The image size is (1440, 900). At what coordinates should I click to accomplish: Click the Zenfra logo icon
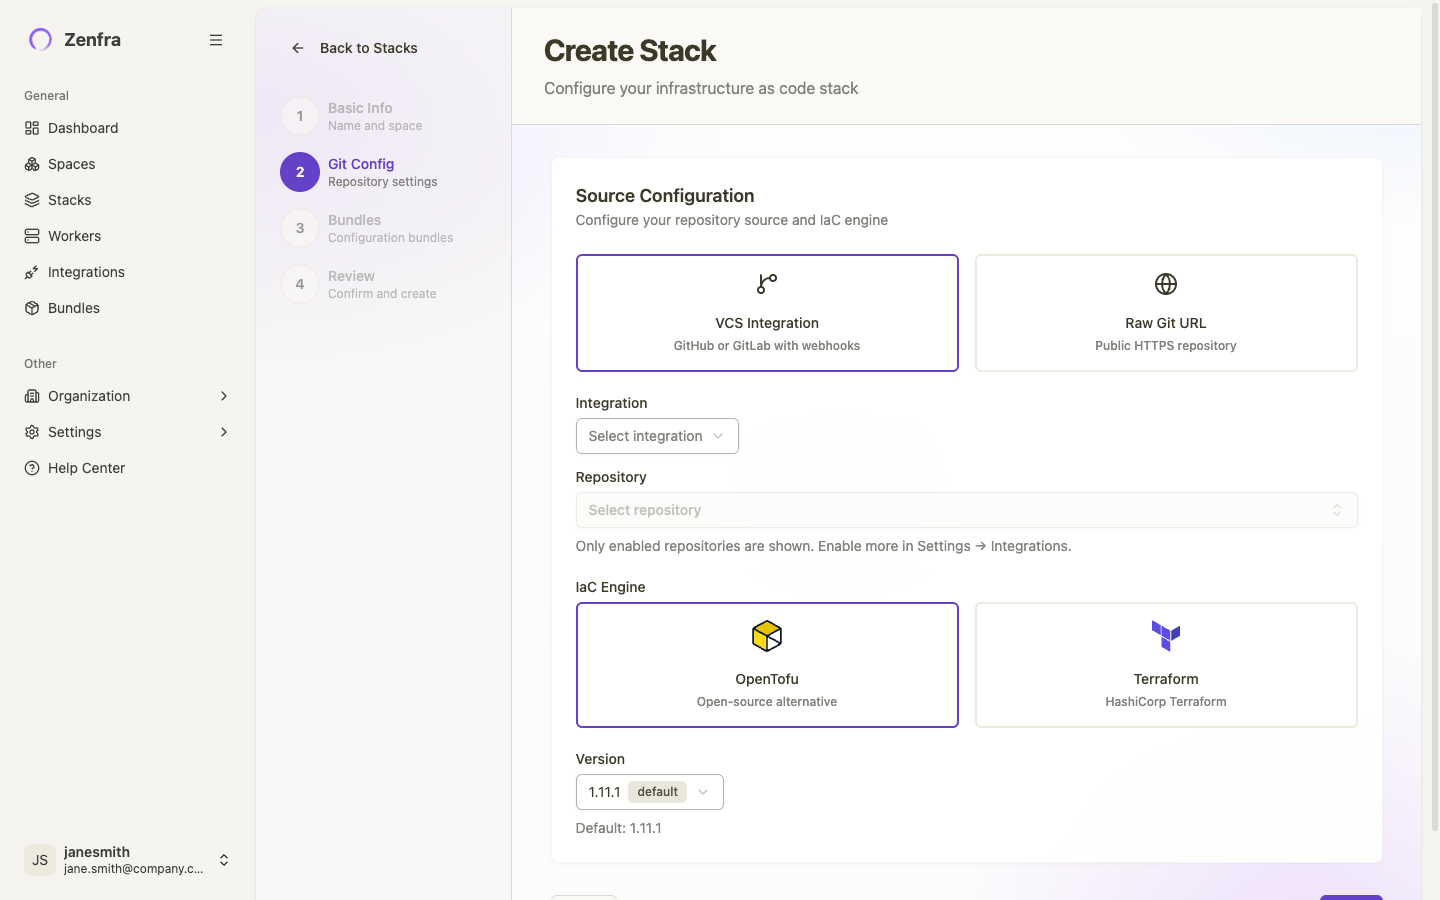[39, 39]
